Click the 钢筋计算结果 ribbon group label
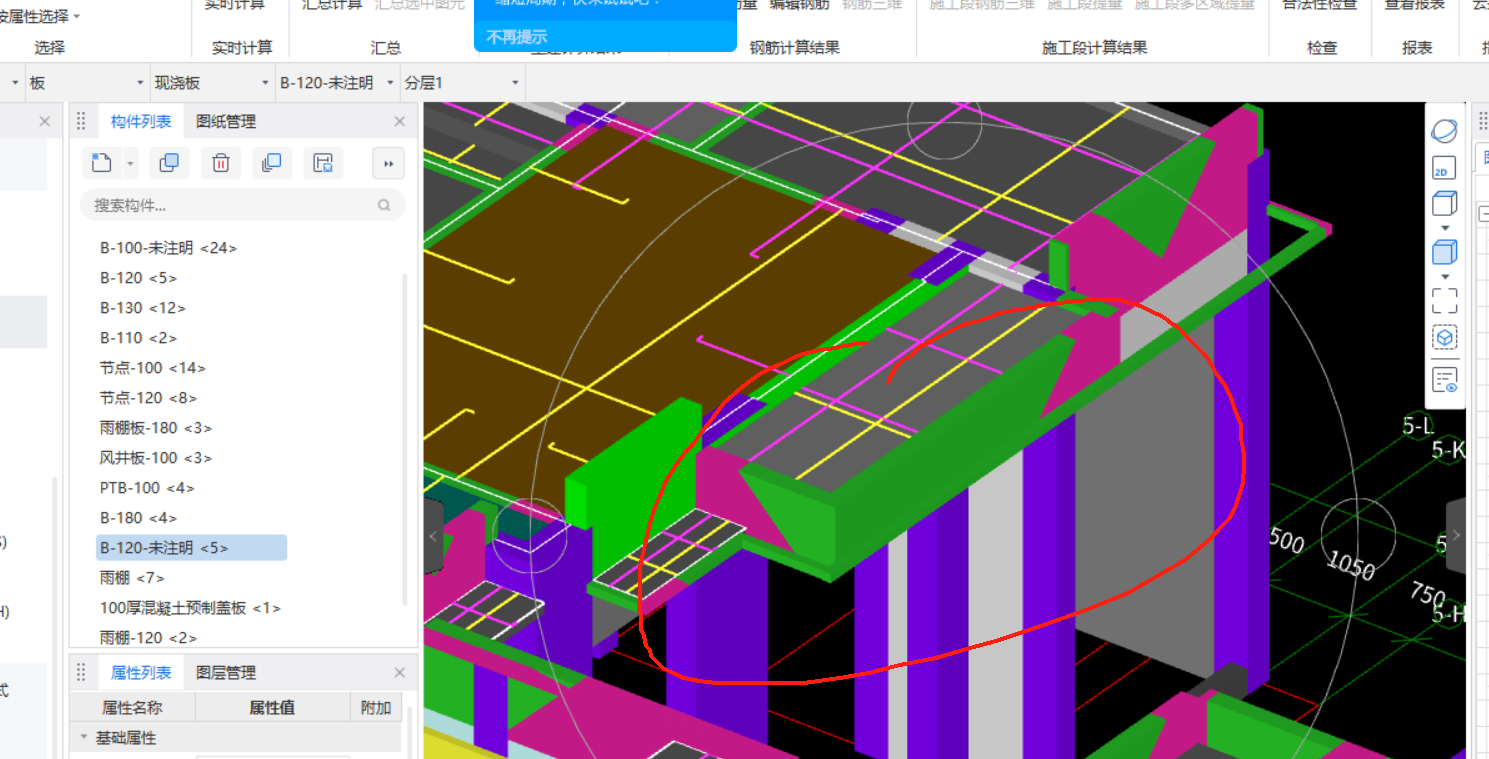Image resolution: width=1489 pixels, height=759 pixels. 795,47
